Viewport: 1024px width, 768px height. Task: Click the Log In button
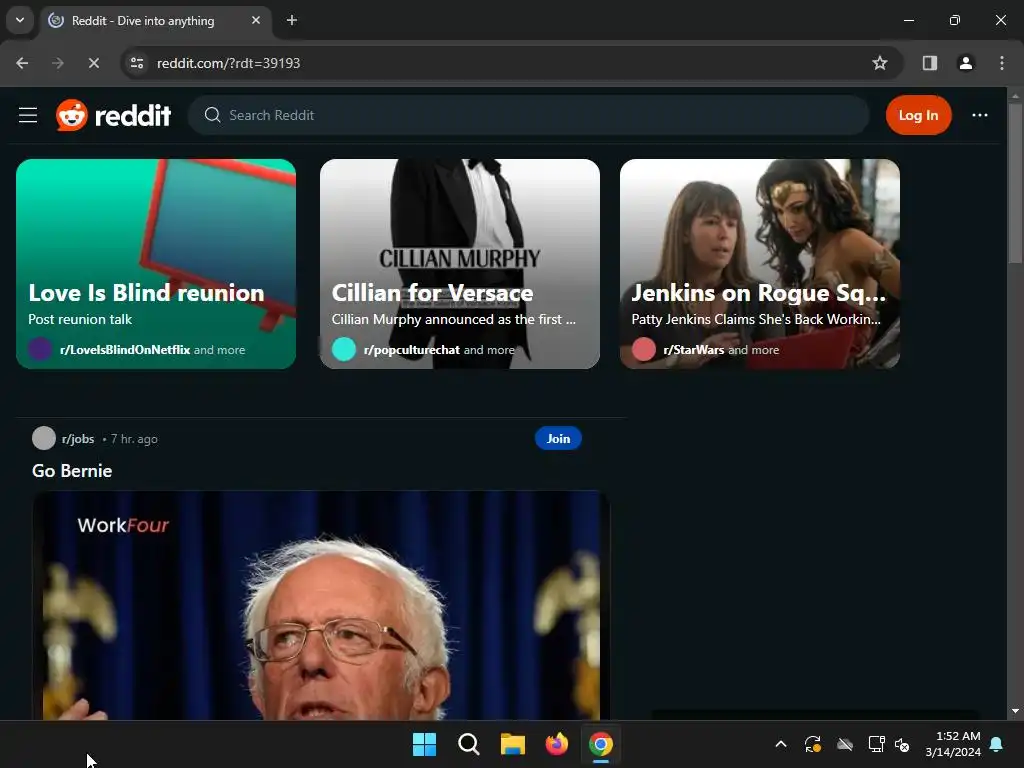pos(918,115)
